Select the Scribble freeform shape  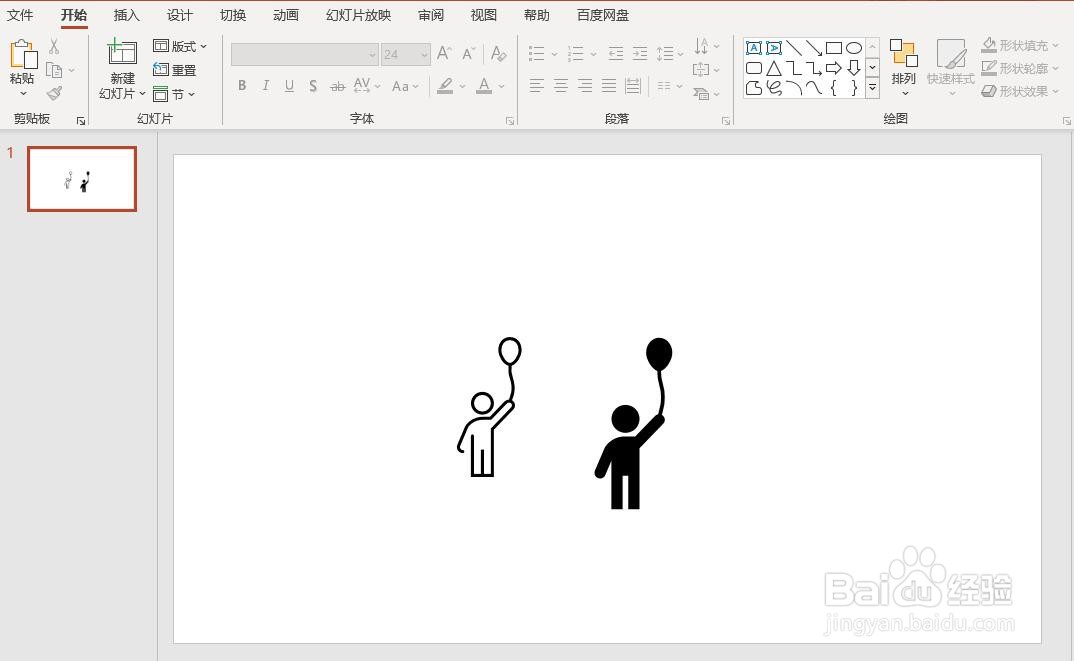pyautogui.click(x=774, y=88)
